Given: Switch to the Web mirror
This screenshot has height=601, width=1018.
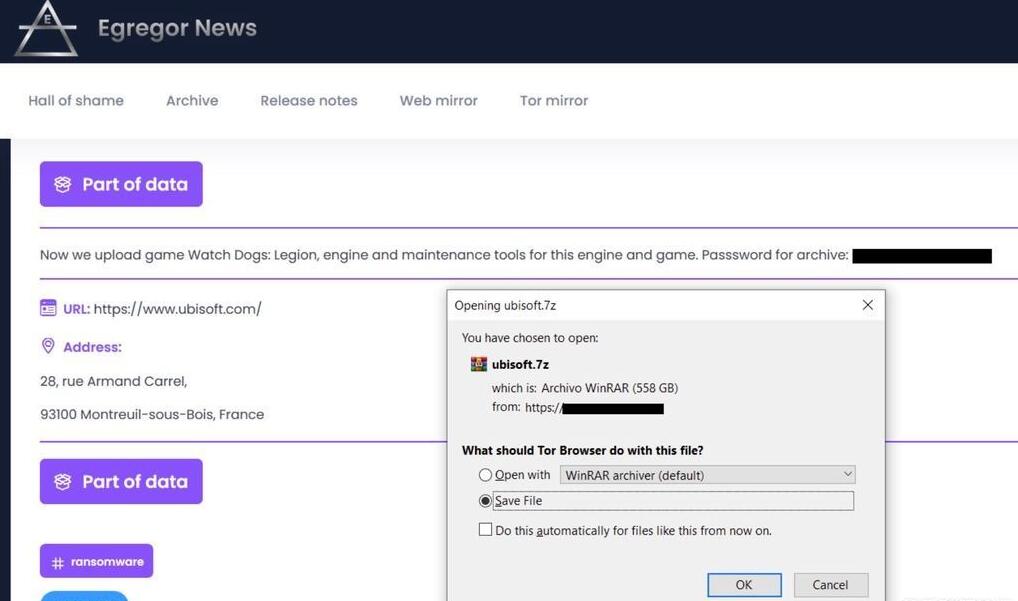Looking at the screenshot, I should coord(439,101).
